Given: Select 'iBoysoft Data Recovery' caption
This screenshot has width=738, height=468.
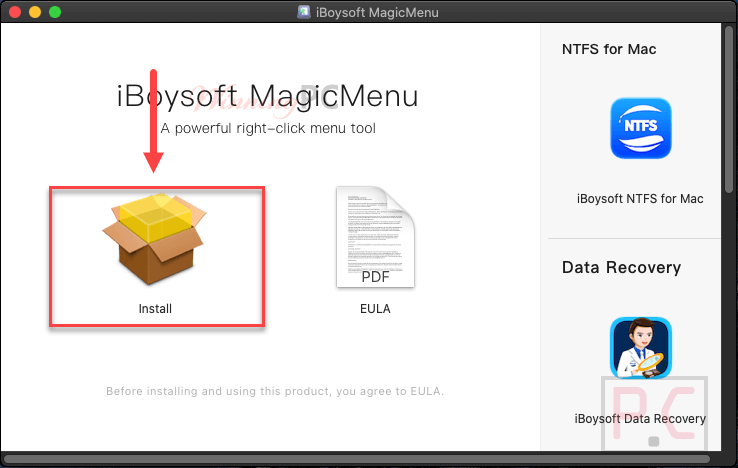Looking at the screenshot, I should pyautogui.click(x=640, y=419).
